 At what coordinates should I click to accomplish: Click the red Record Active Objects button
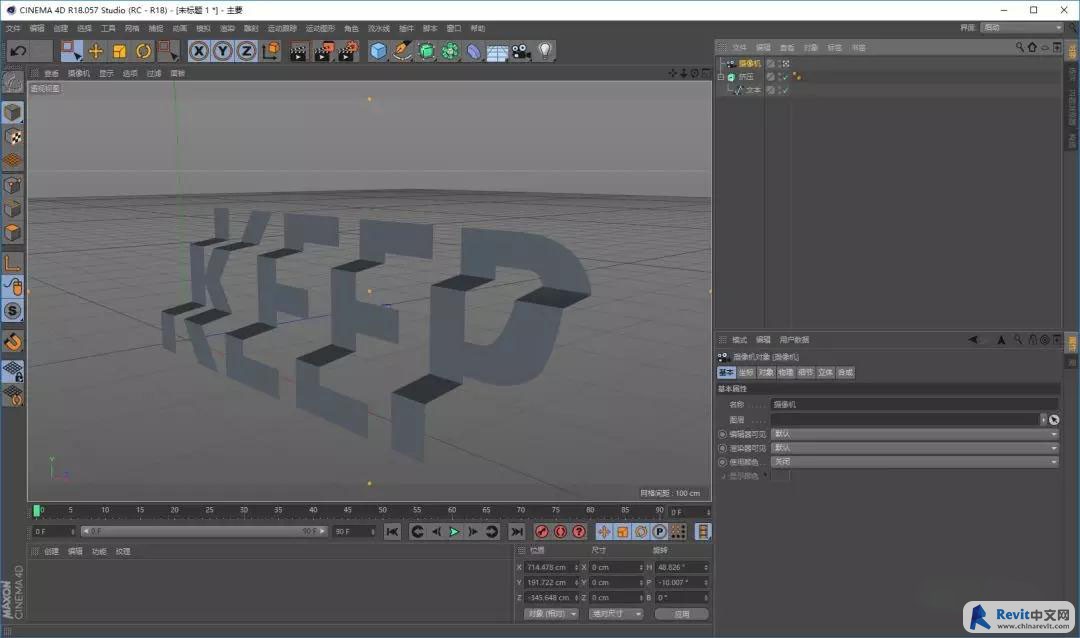tap(542, 532)
